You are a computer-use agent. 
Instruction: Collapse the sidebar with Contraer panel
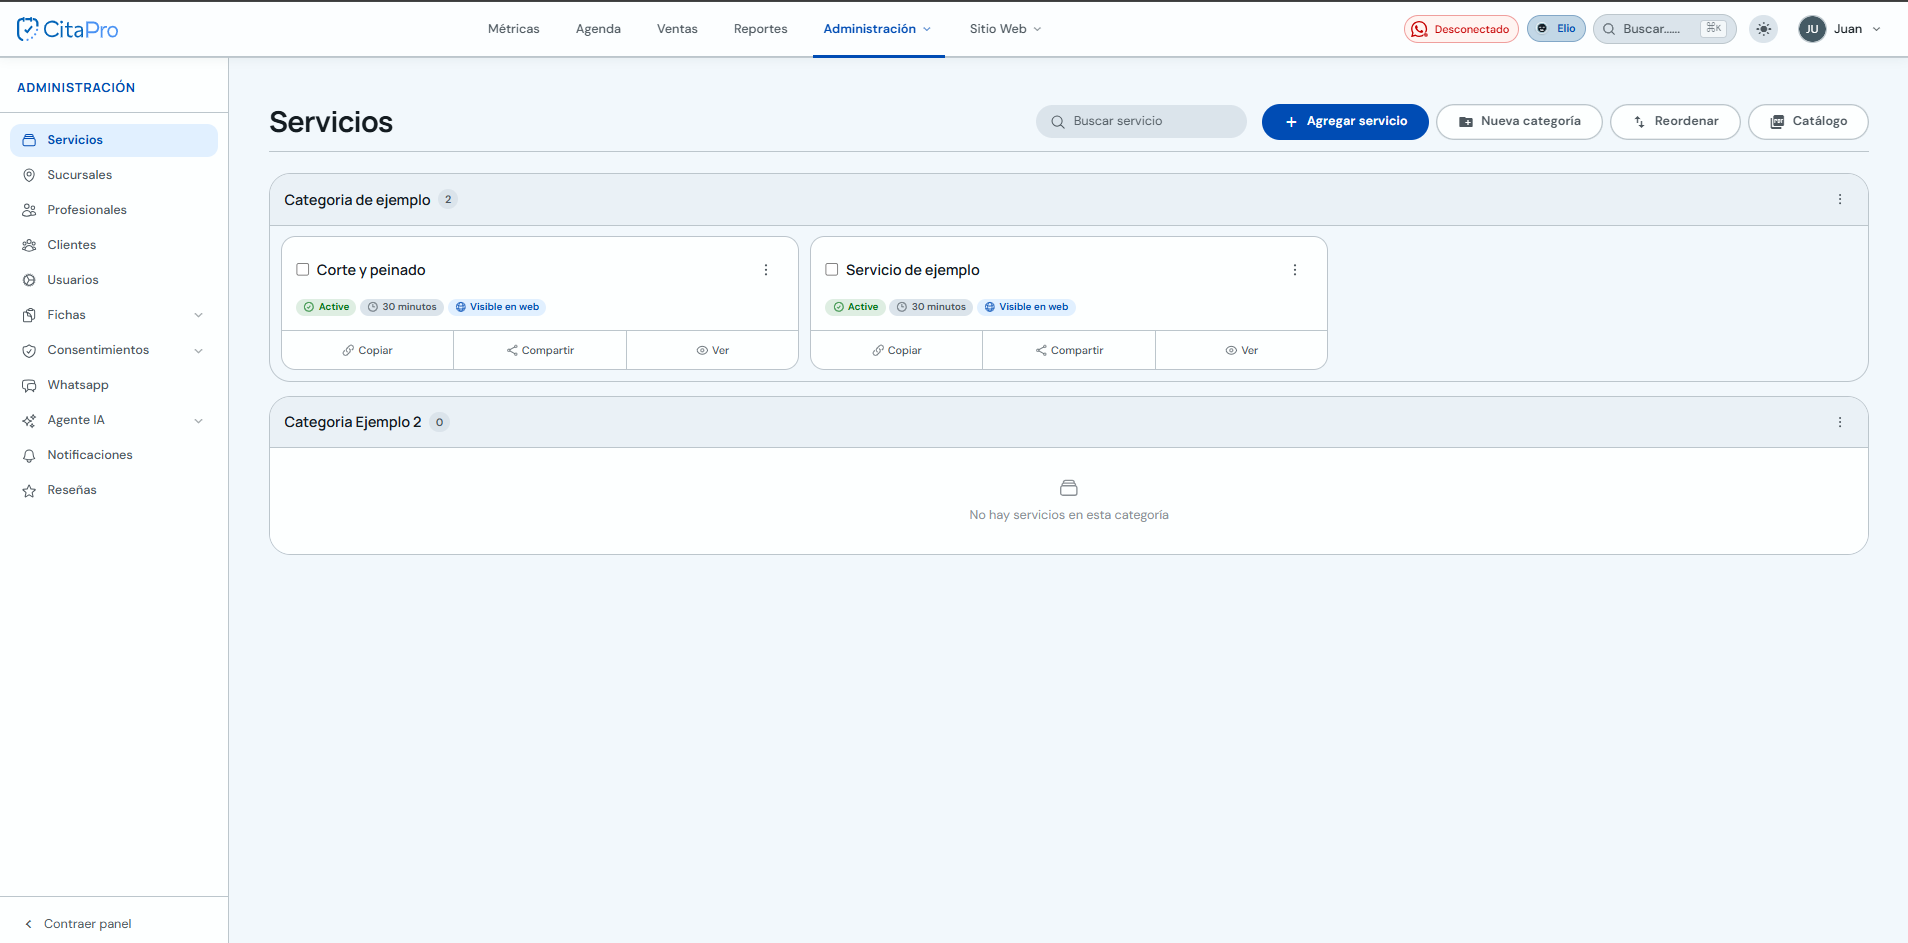click(x=78, y=924)
